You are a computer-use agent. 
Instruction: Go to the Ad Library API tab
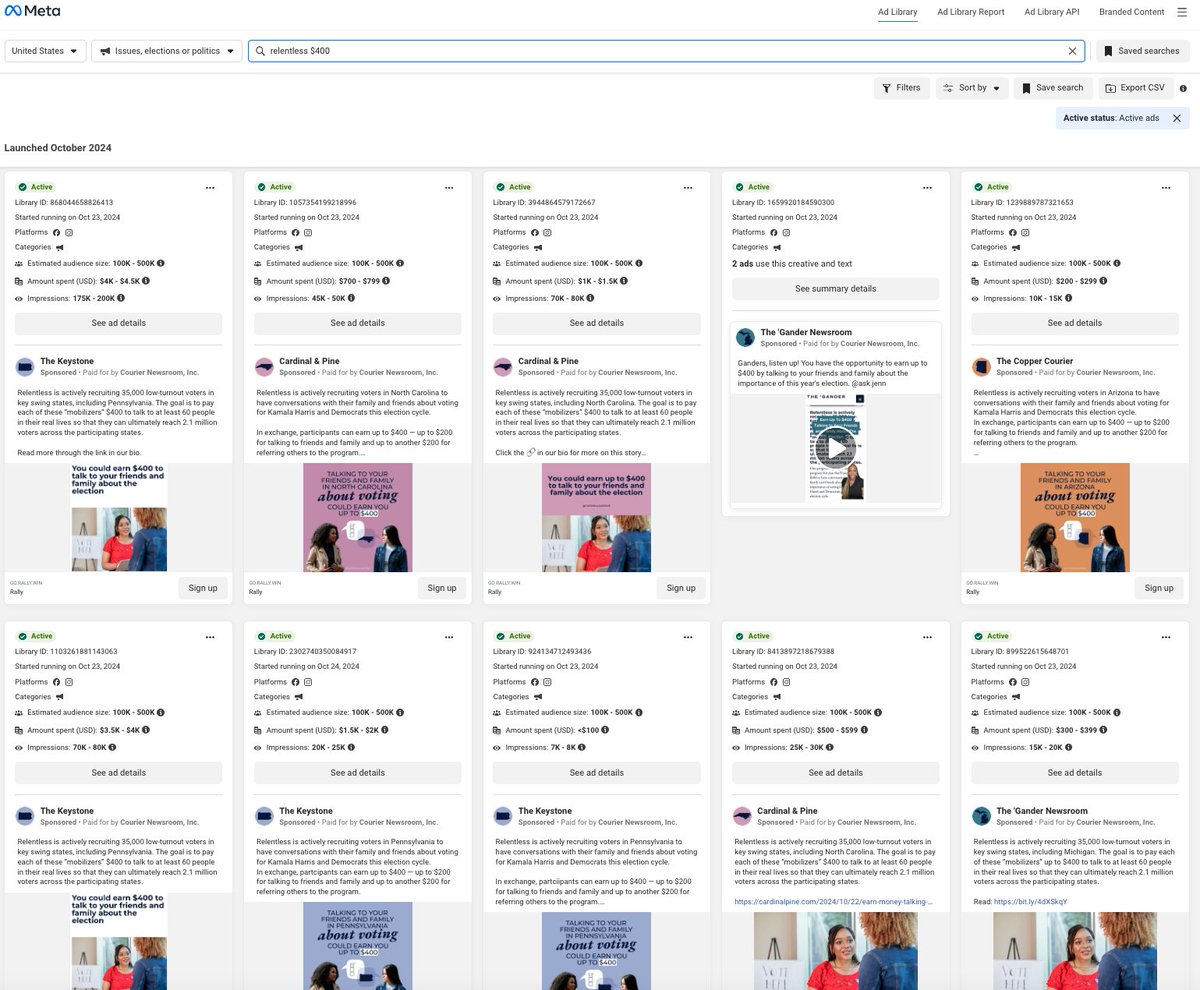click(1051, 12)
